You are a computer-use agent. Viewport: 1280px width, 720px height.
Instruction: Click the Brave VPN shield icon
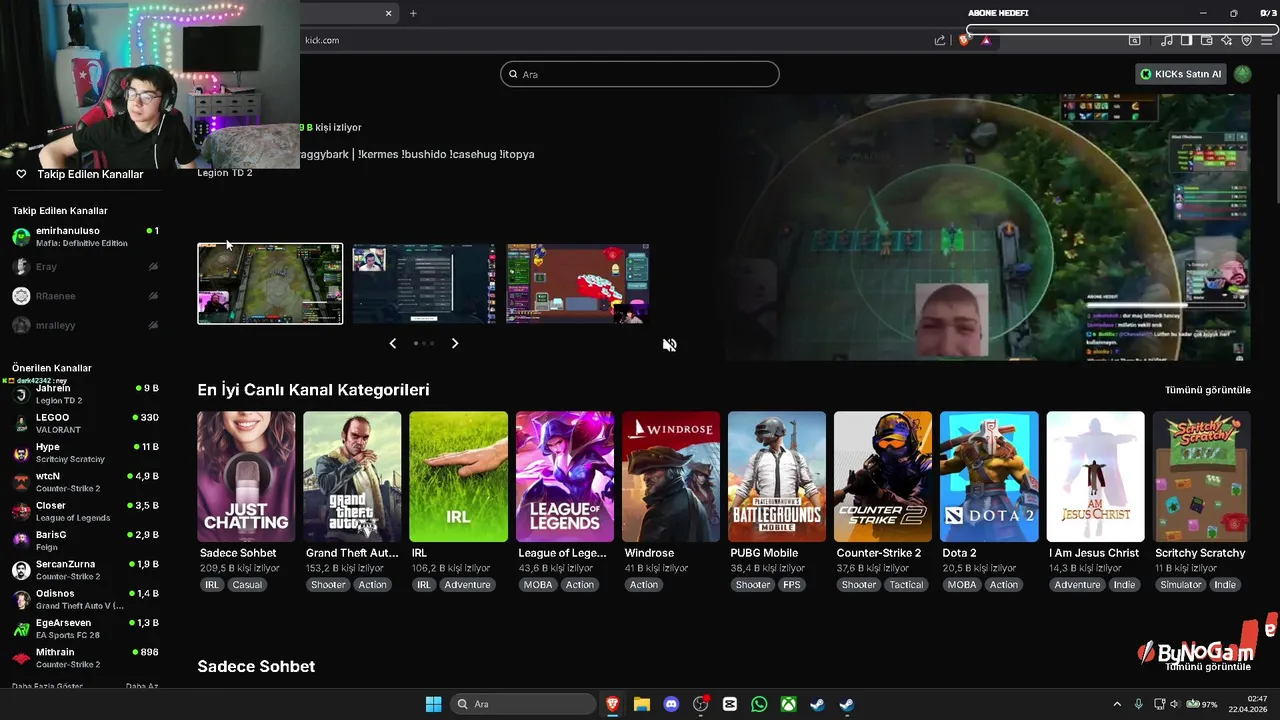coord(1247,40)
